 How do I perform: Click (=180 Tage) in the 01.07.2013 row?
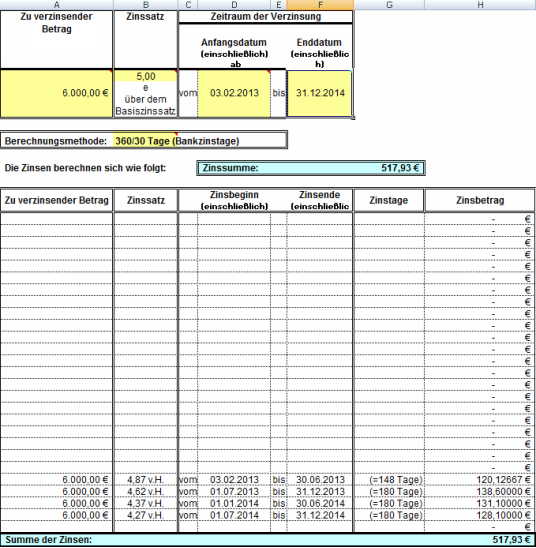pyautogui.click(x=389, y=491)
